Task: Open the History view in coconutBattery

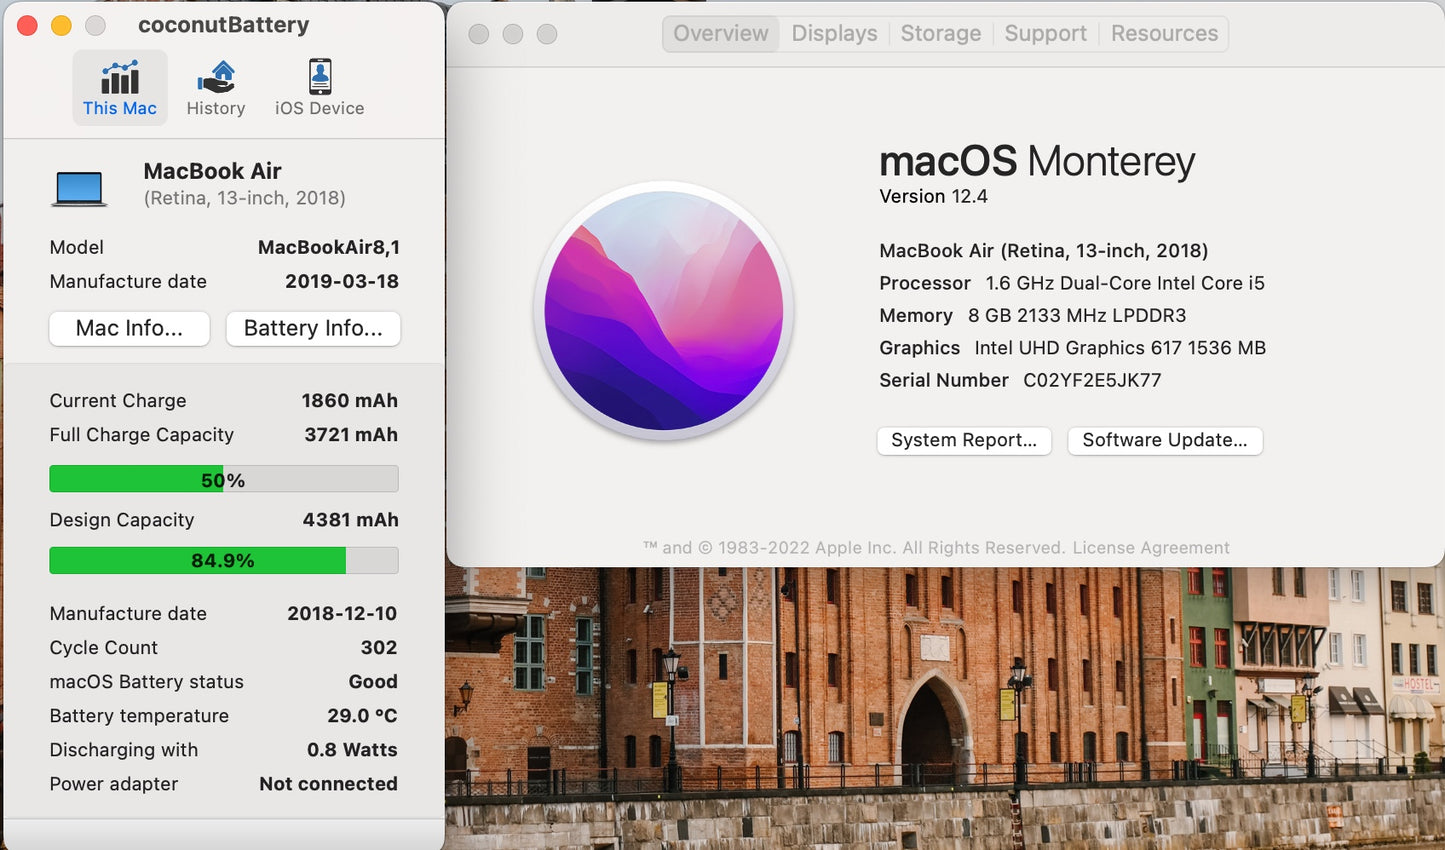Action: coord(216,87)
